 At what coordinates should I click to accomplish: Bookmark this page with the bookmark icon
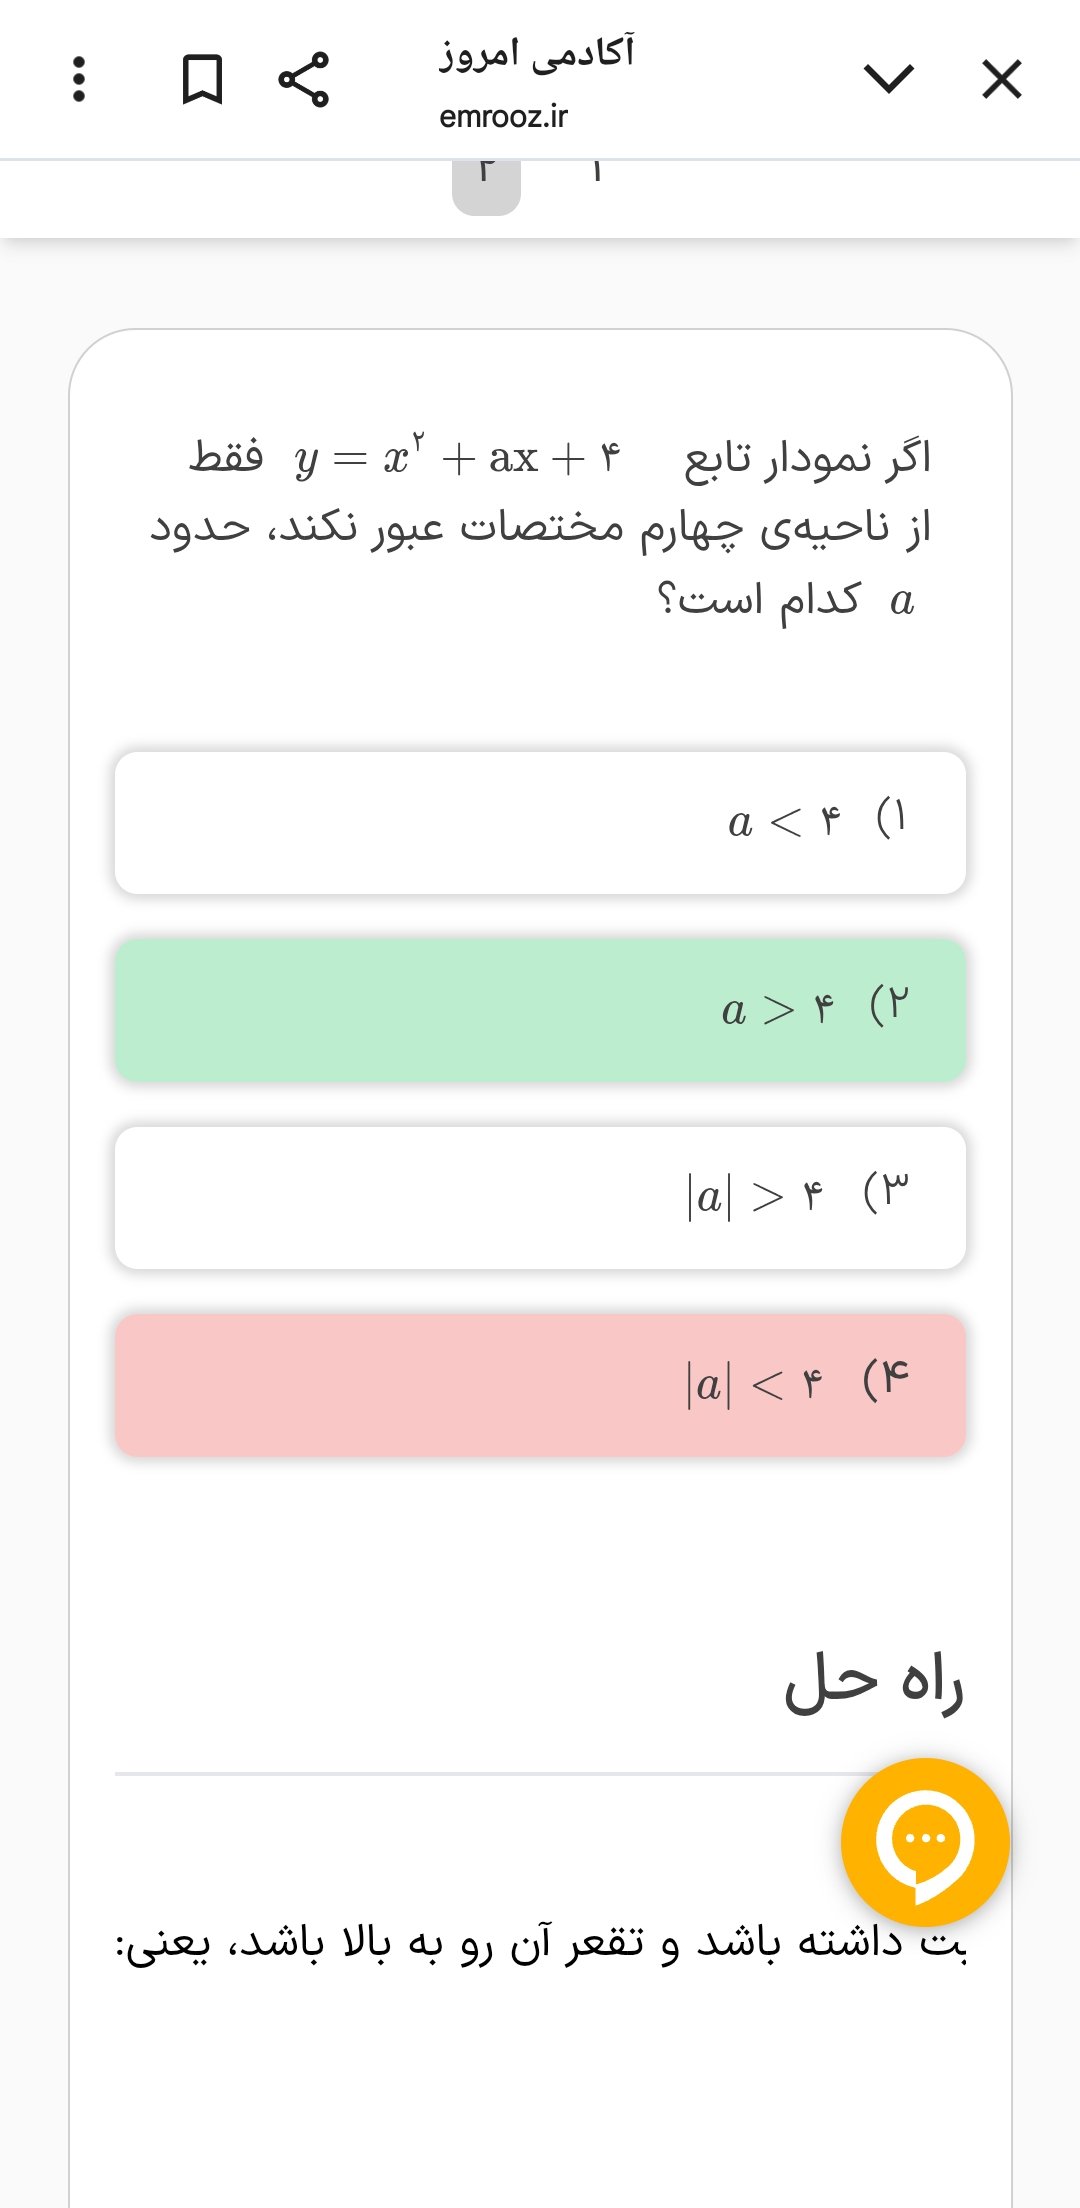click(202, 79)
